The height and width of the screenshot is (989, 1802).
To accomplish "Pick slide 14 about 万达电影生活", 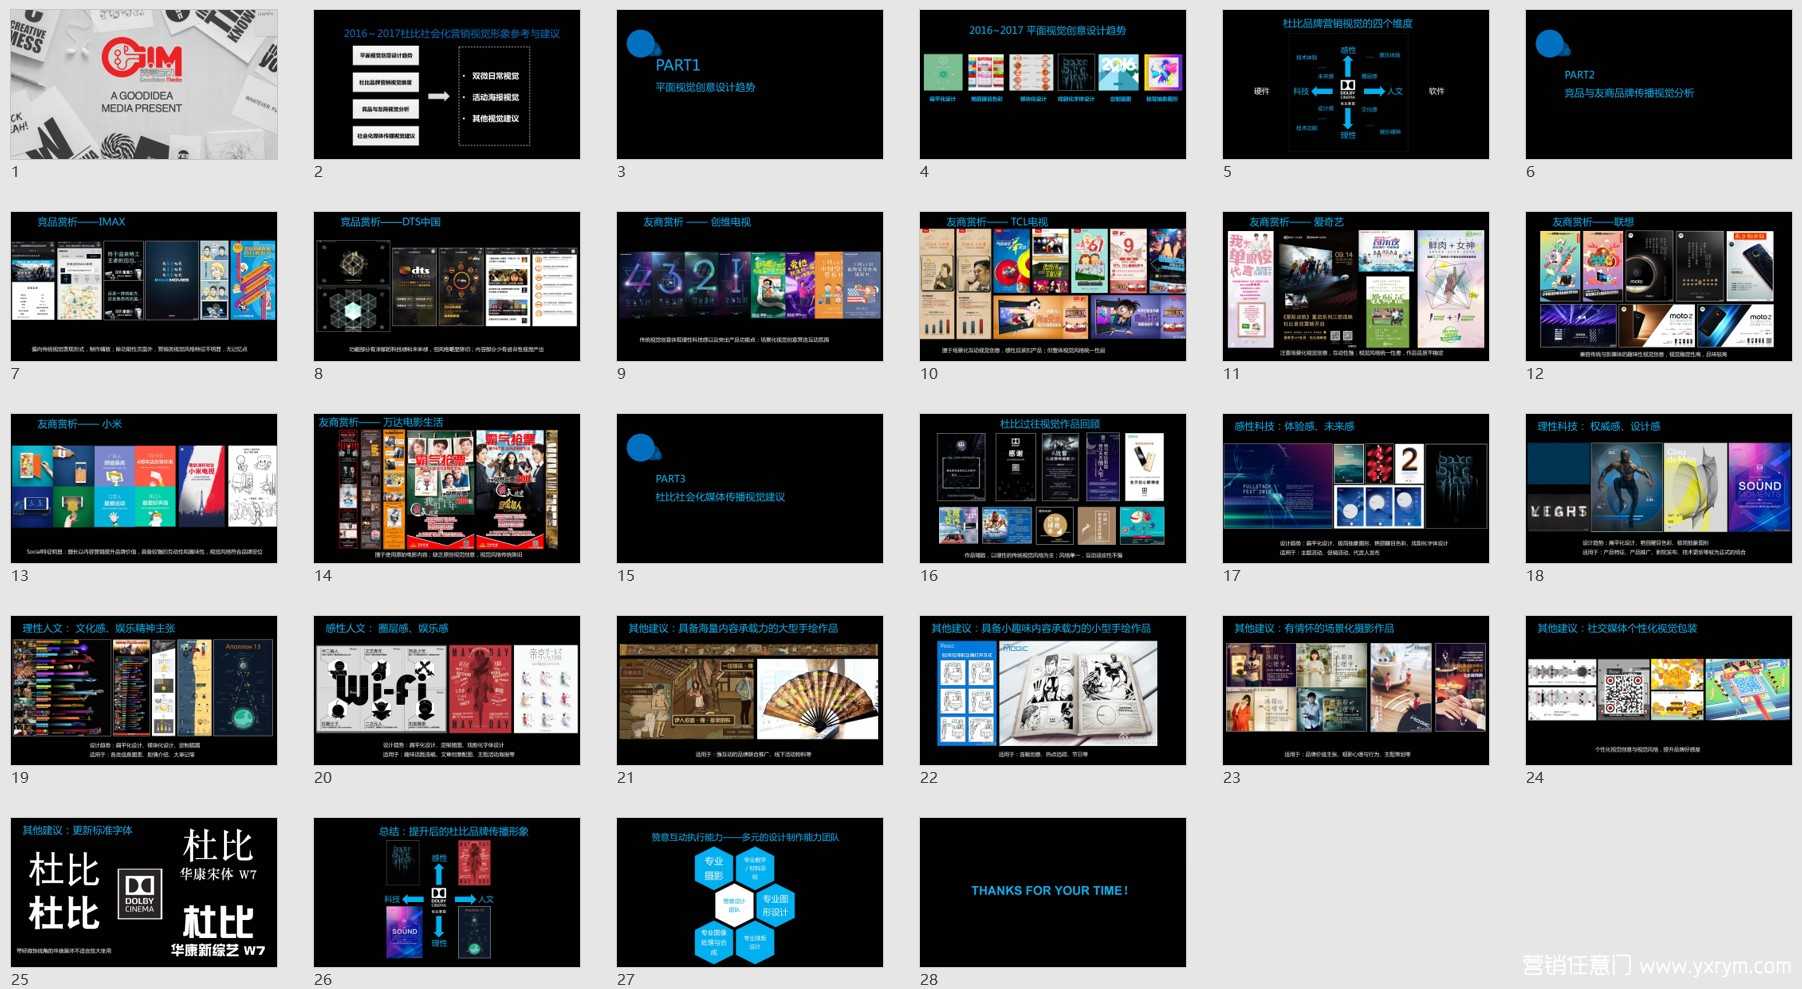I will pos(447,488).
